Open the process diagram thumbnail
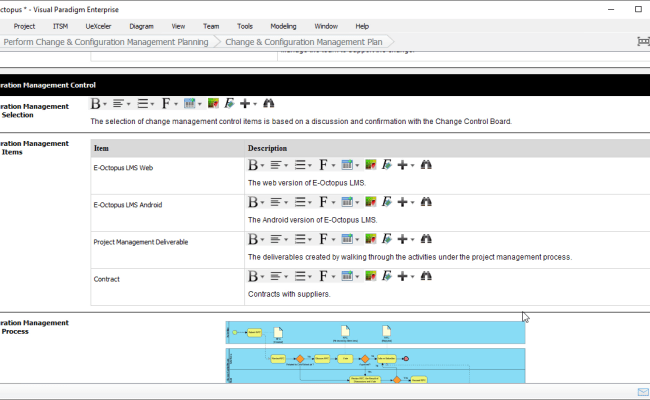 click(375, 352)
